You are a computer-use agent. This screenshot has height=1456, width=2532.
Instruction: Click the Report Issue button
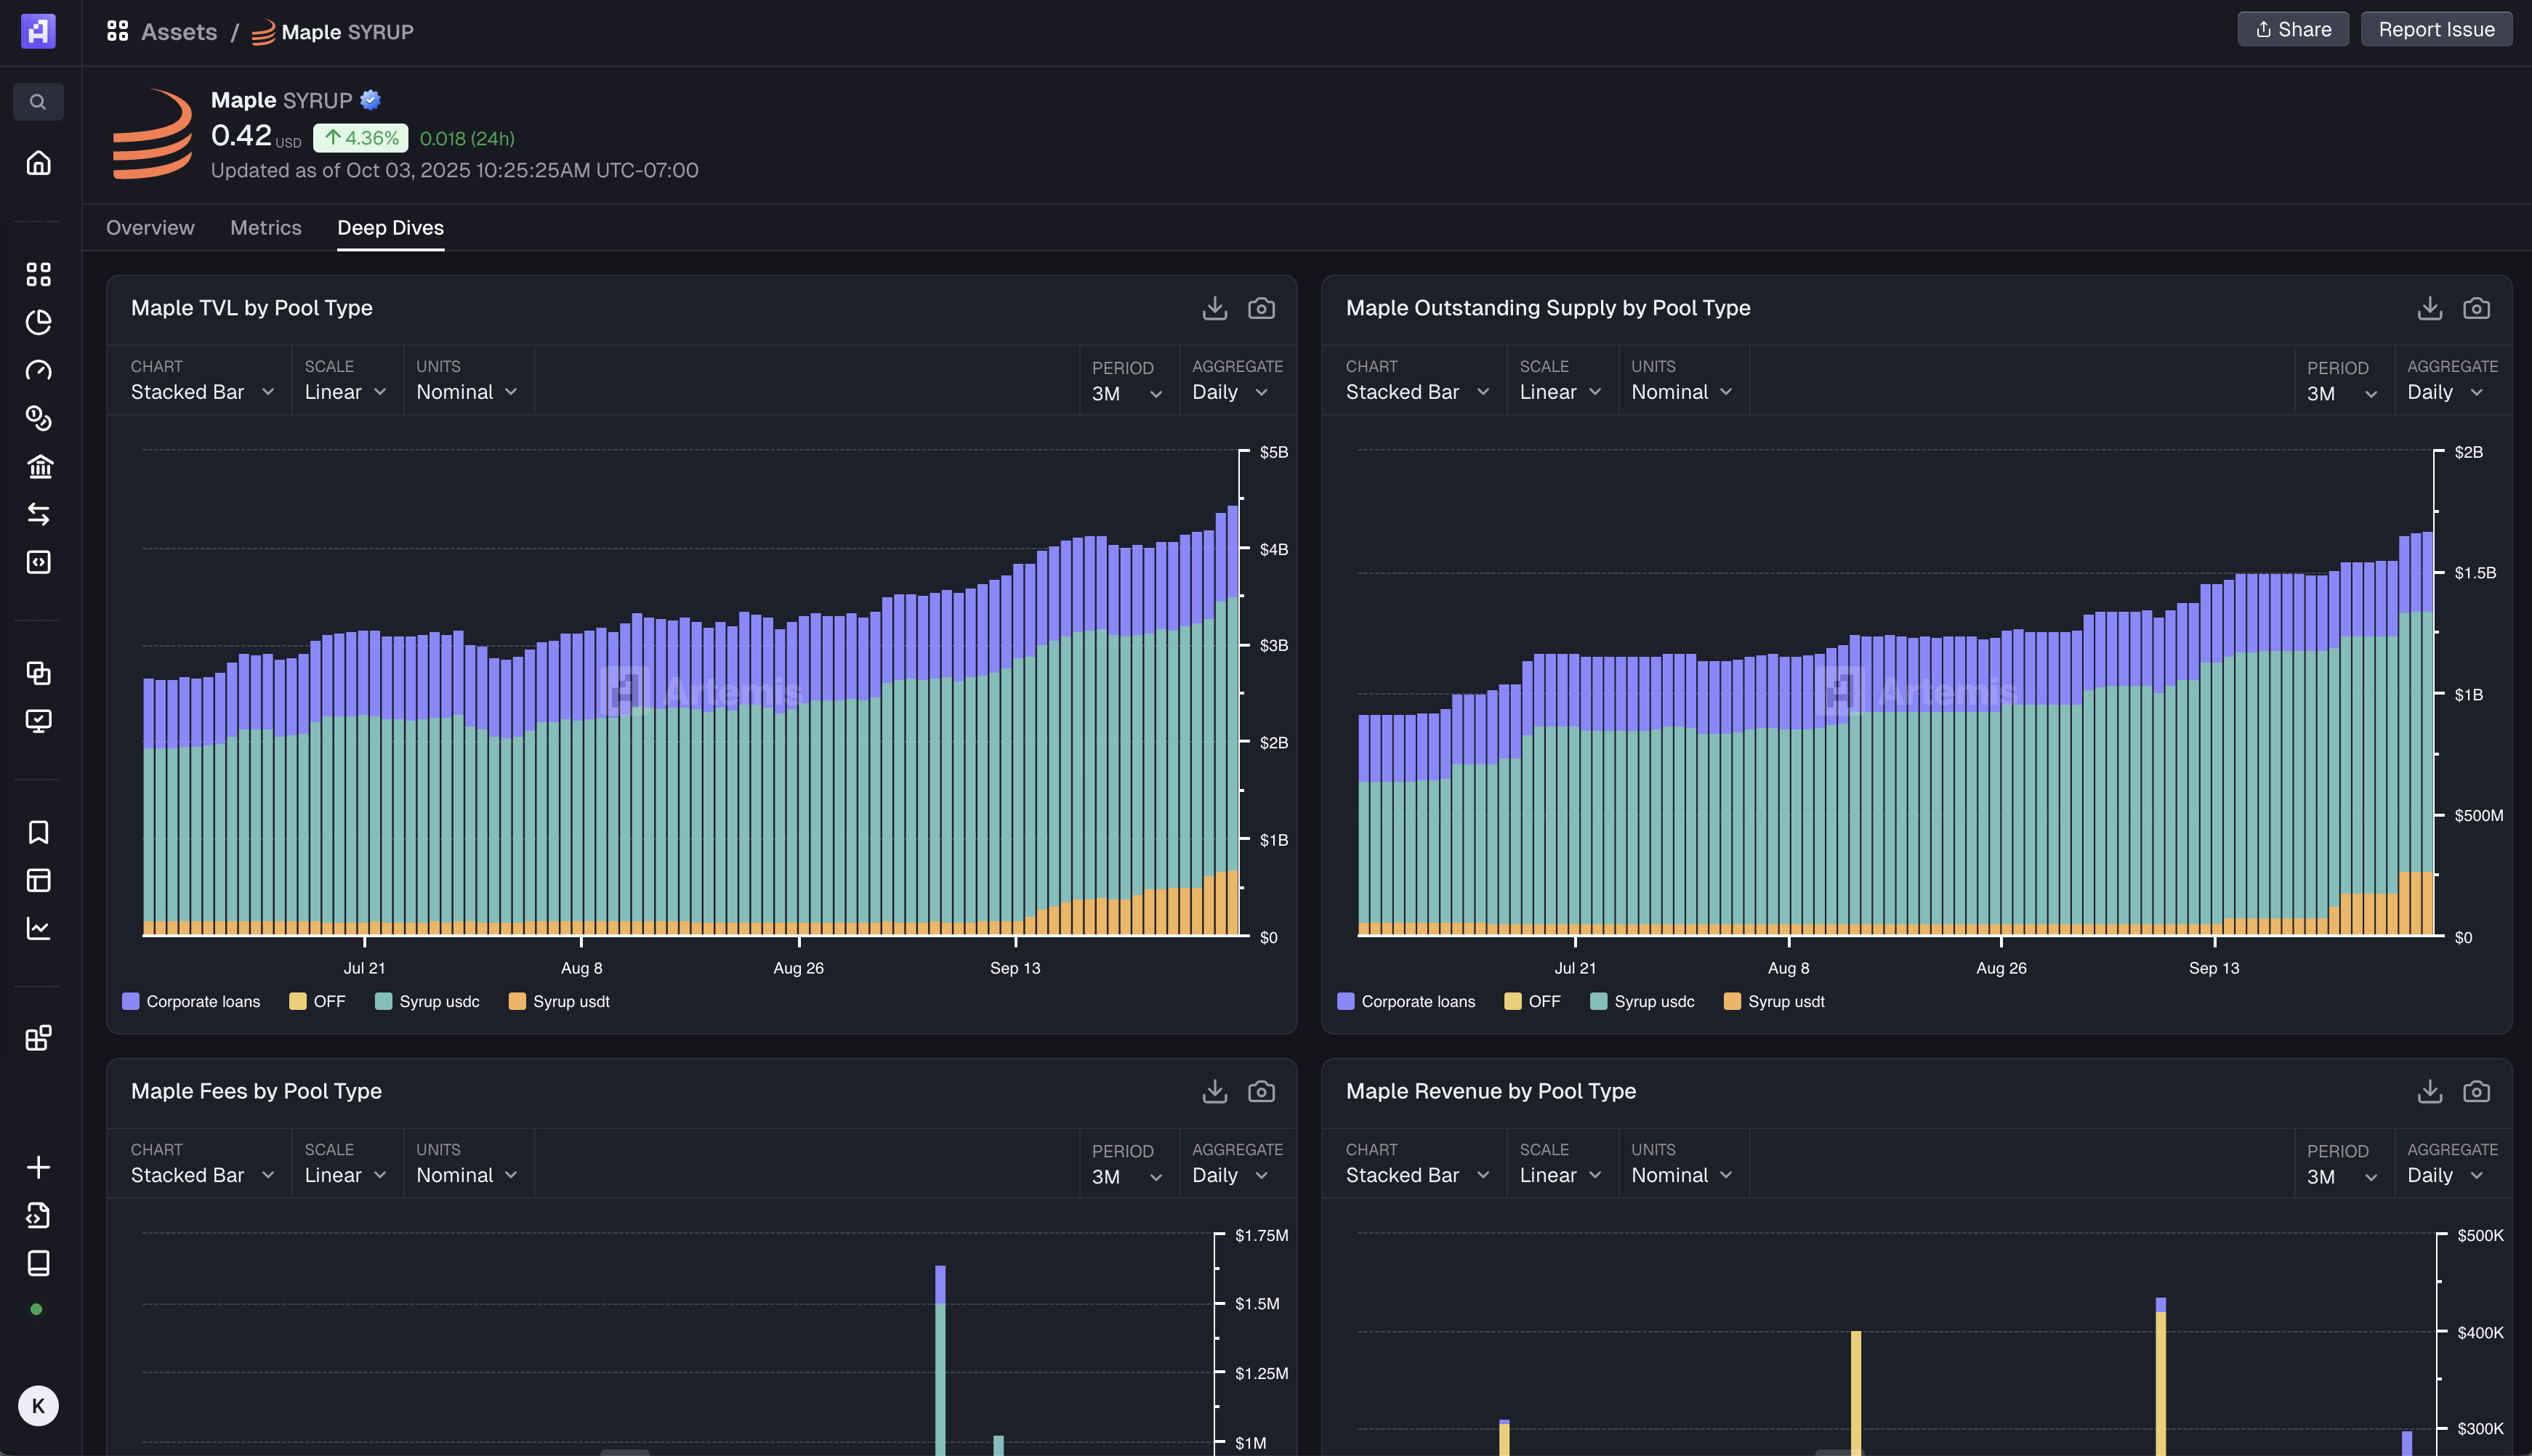[x=2436, y=29]
